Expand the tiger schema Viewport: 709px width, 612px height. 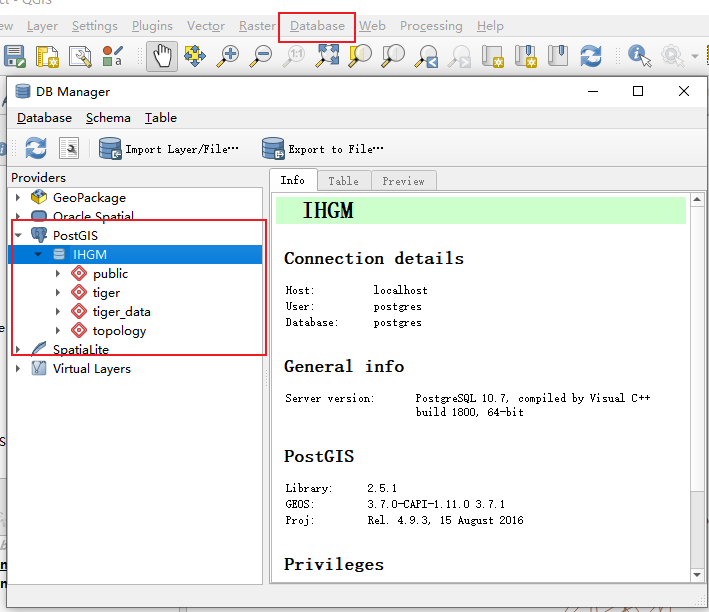(58, 293)
